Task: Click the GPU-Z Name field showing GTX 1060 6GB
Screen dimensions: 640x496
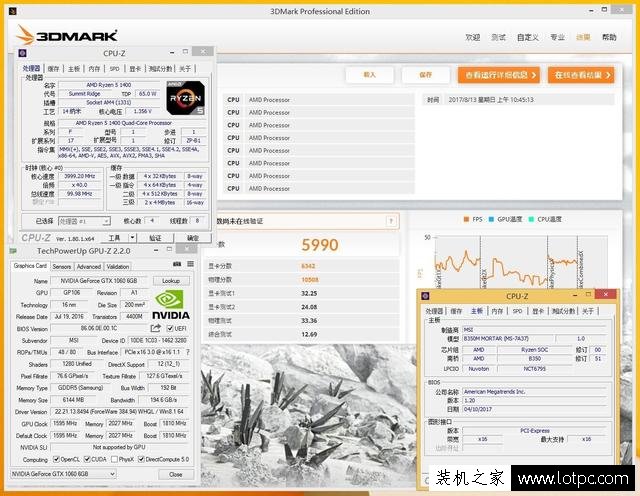Action: click(x=99, y=281)
